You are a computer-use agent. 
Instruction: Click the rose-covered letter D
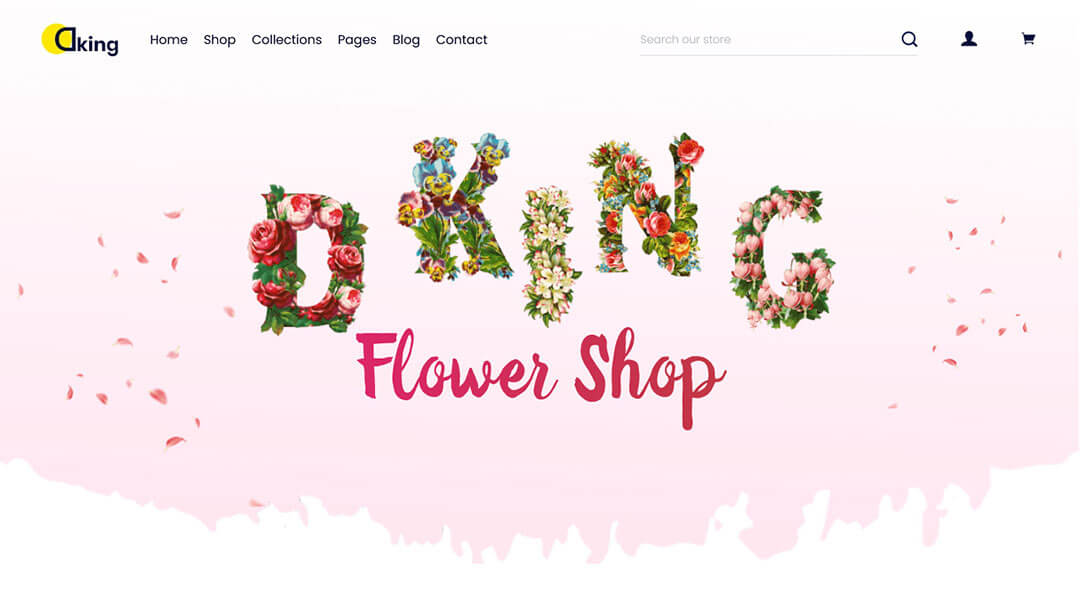(307, 259)
